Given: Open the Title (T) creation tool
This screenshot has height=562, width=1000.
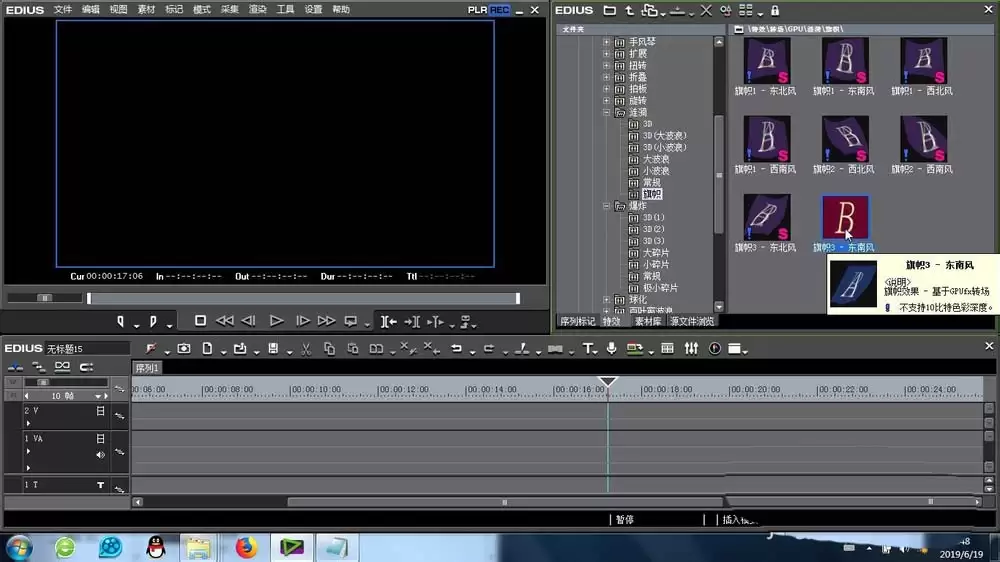Looking at the screenshot, I should click(587, 348).
